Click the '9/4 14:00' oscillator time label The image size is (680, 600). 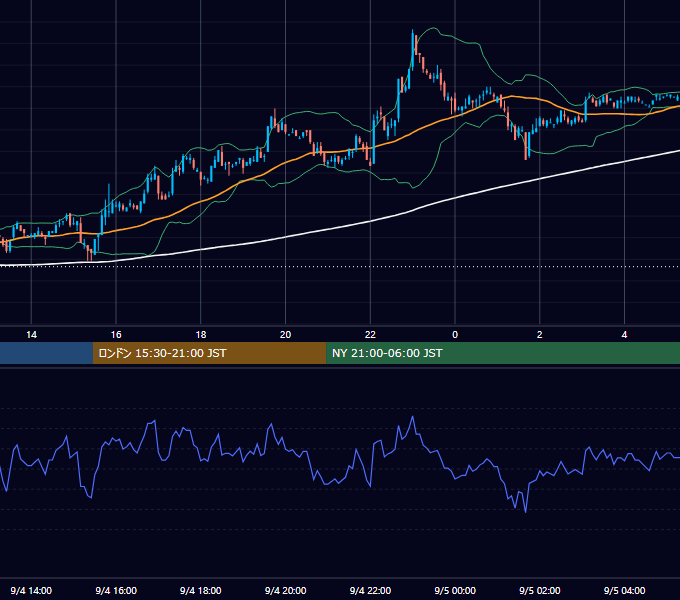coord(31,590)
